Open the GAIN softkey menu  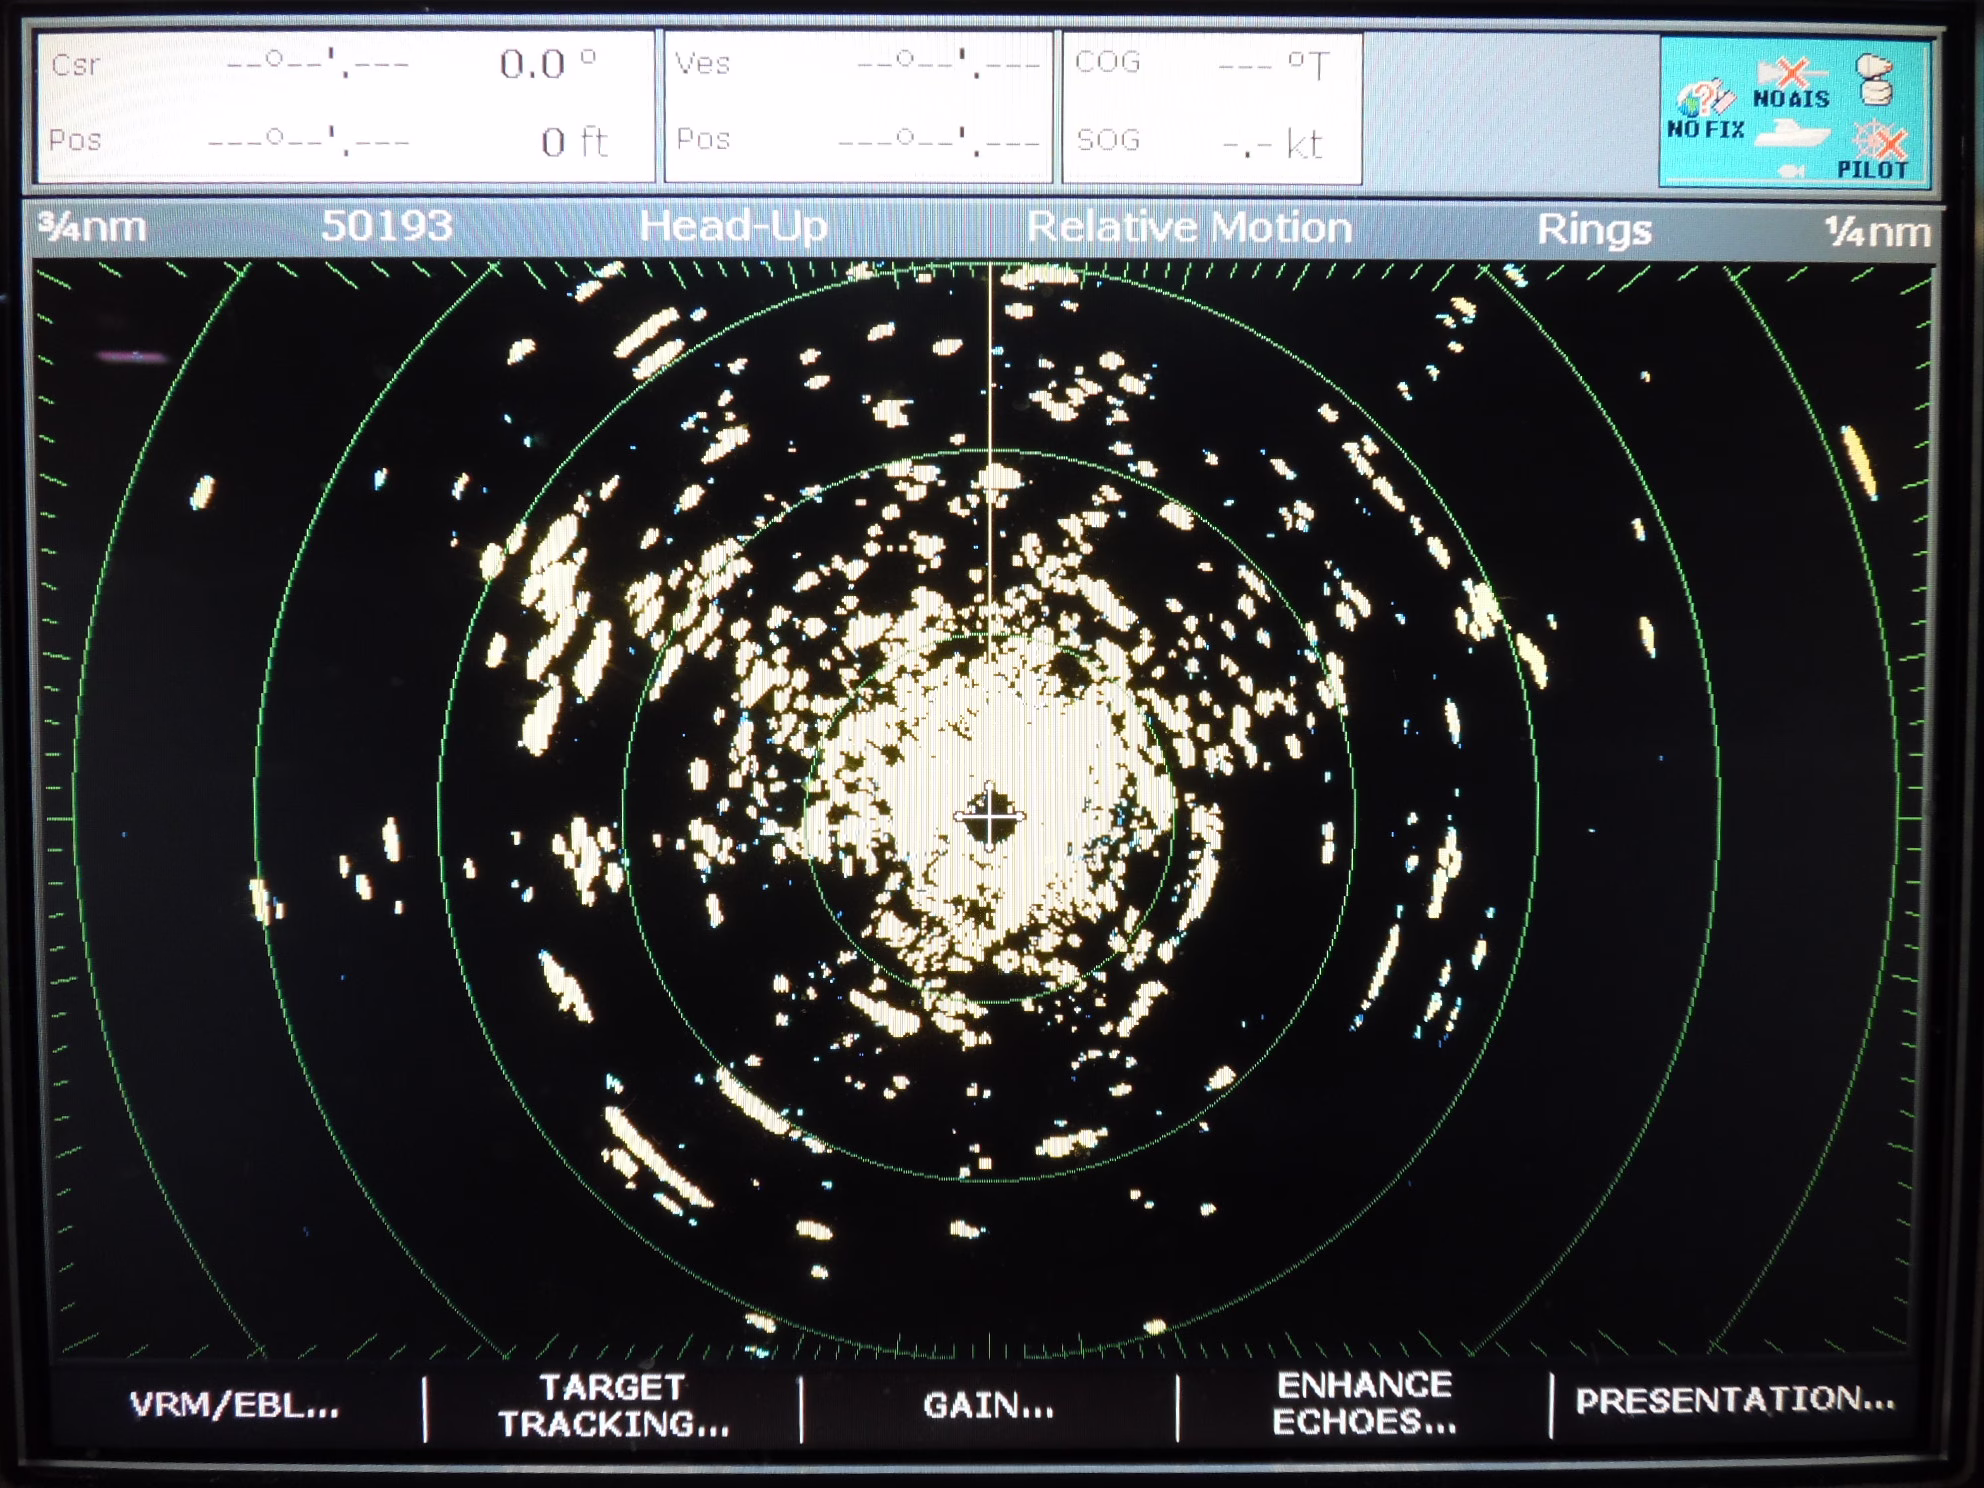989,1406
